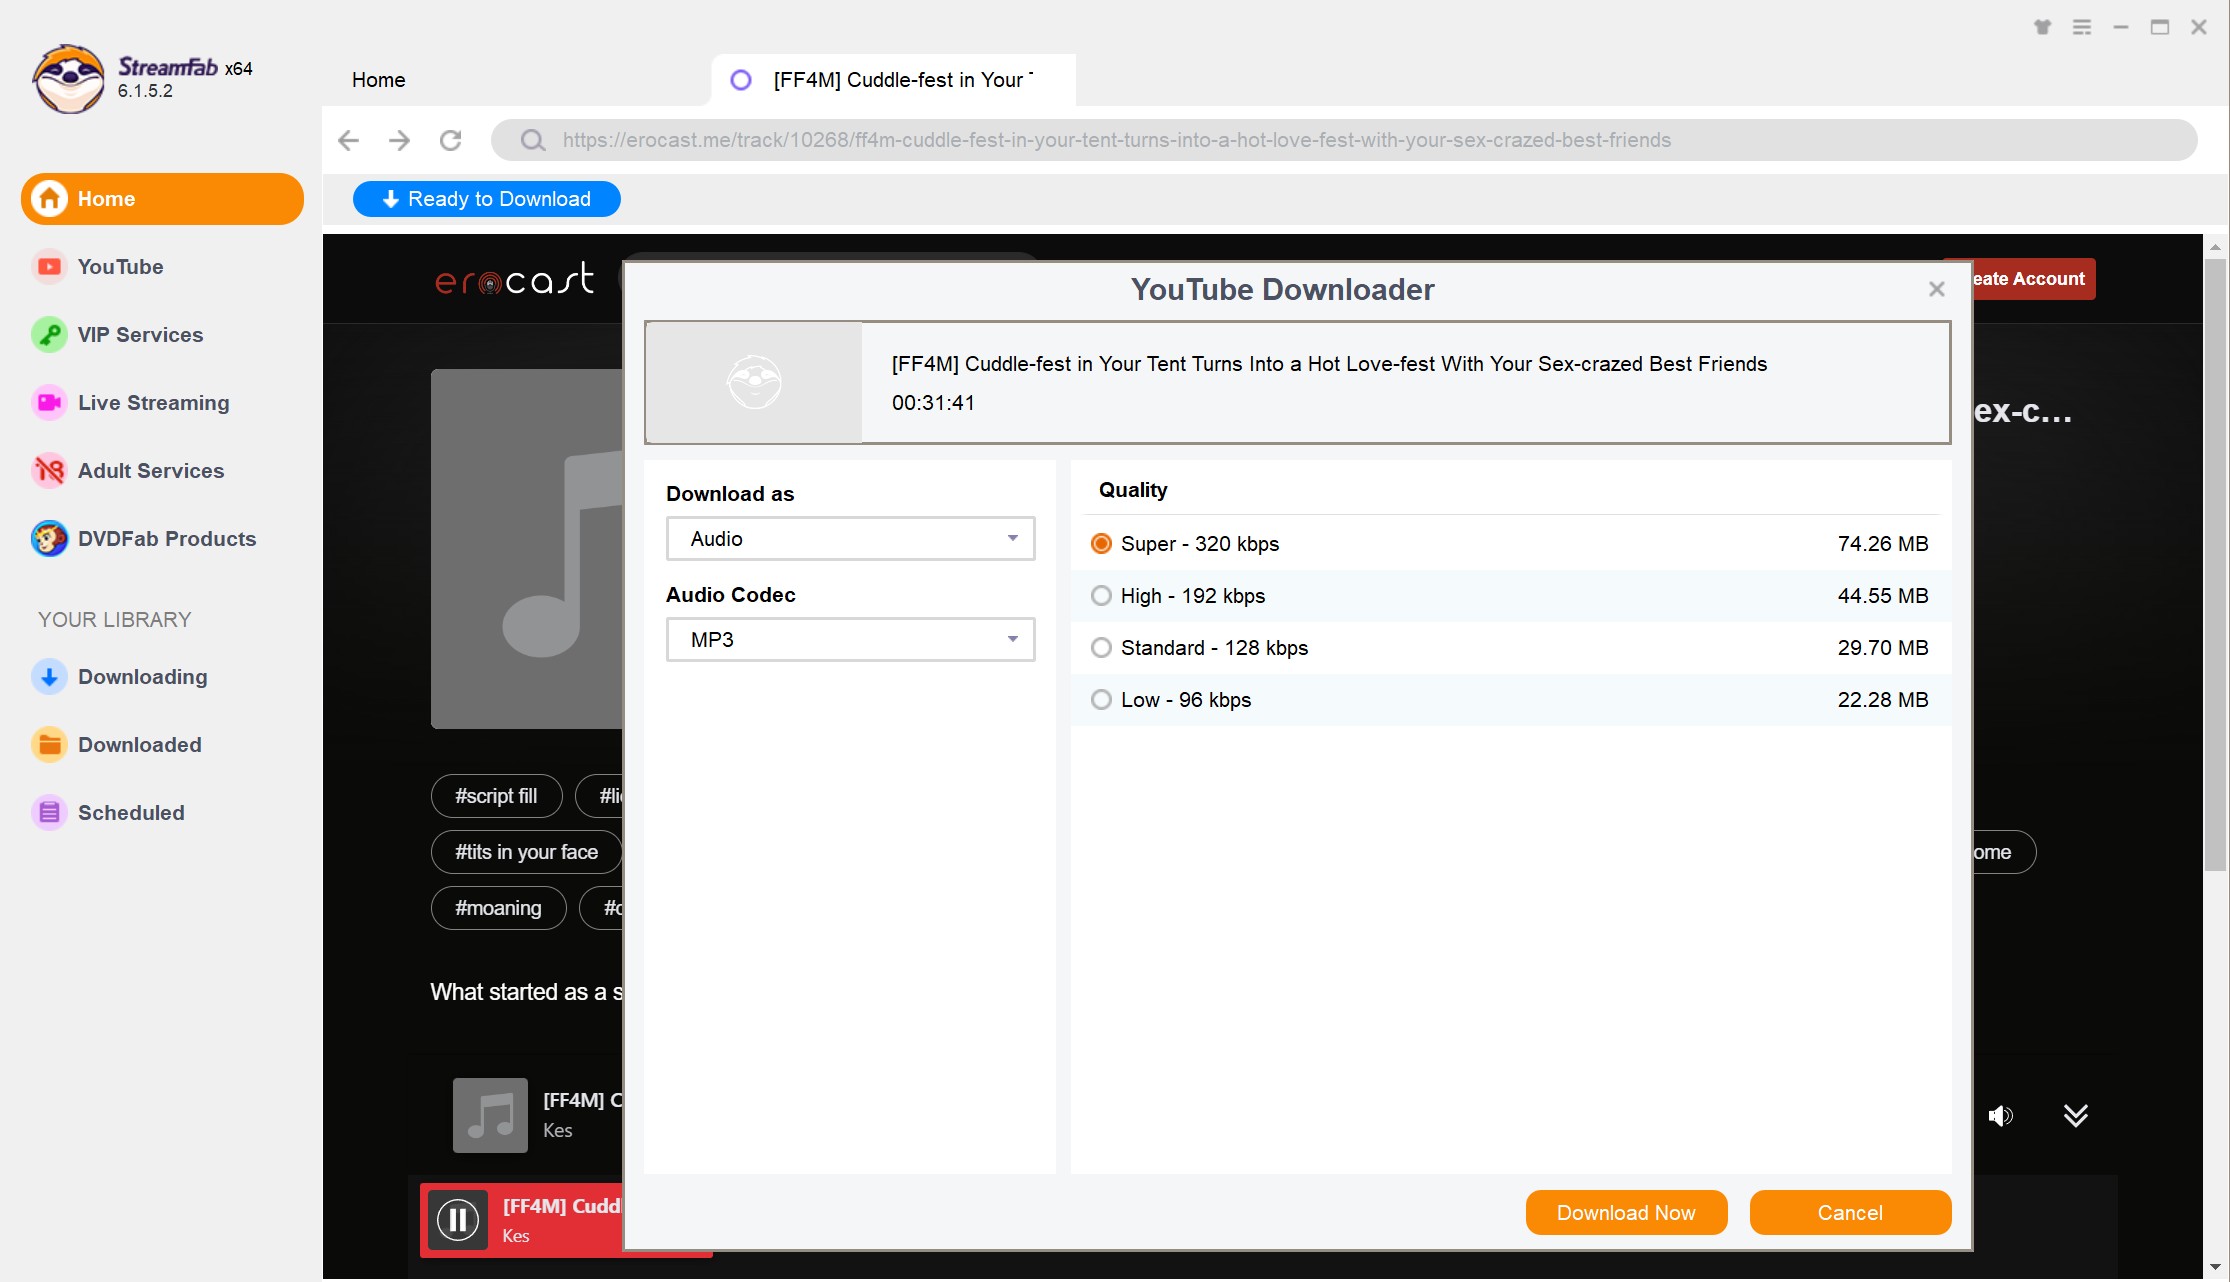Click the Download Now button
2230x1282 pixels.
tap(1626, 1213)
